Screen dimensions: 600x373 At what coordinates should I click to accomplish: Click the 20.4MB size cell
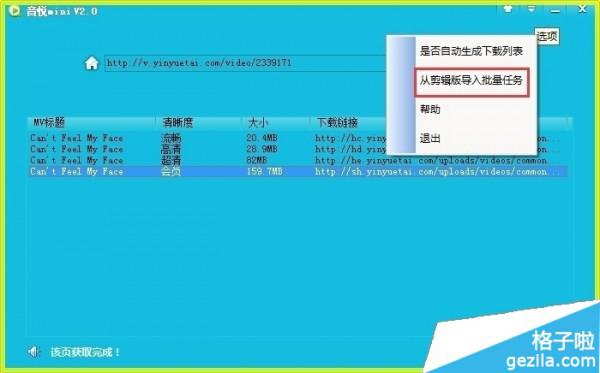click(x=262, y=138)
